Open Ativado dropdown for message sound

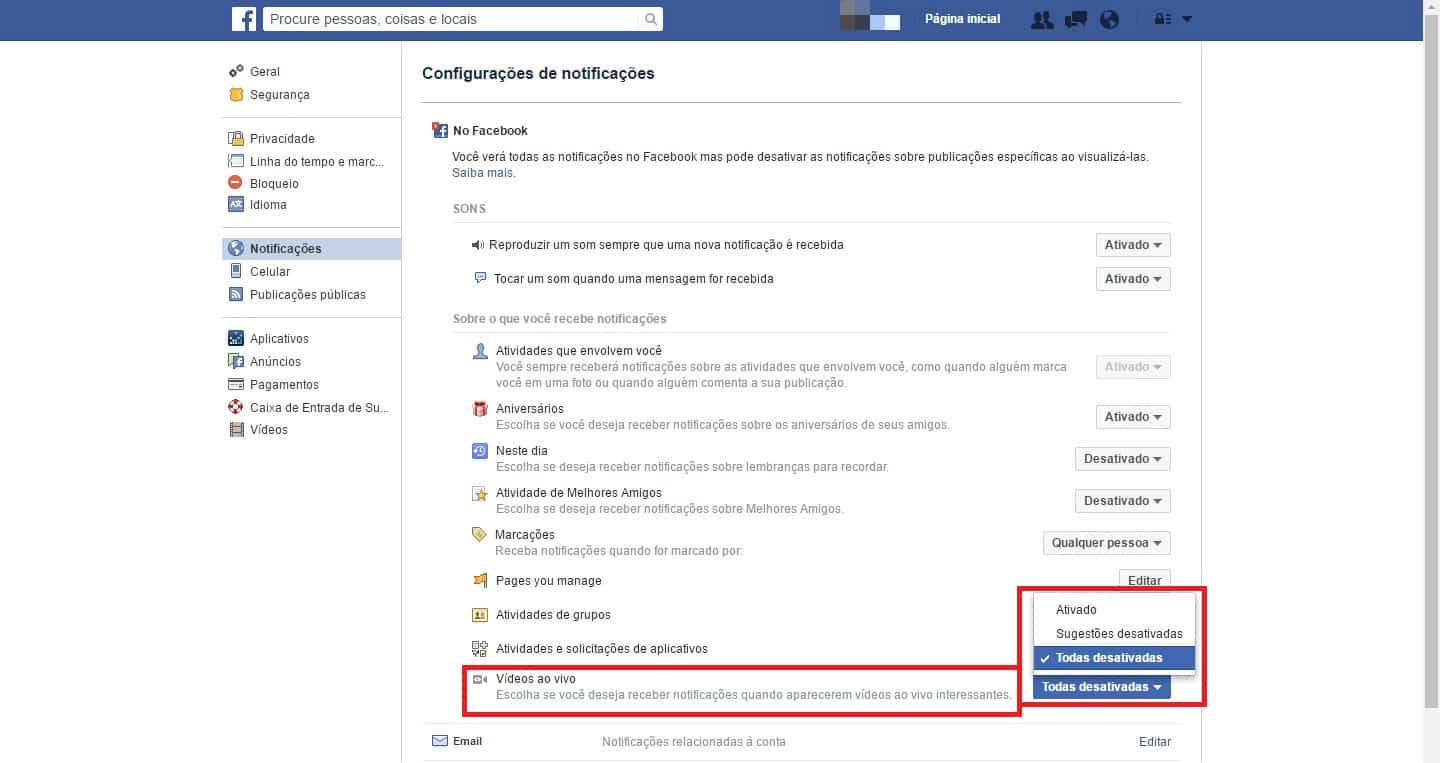point(1133,279)
